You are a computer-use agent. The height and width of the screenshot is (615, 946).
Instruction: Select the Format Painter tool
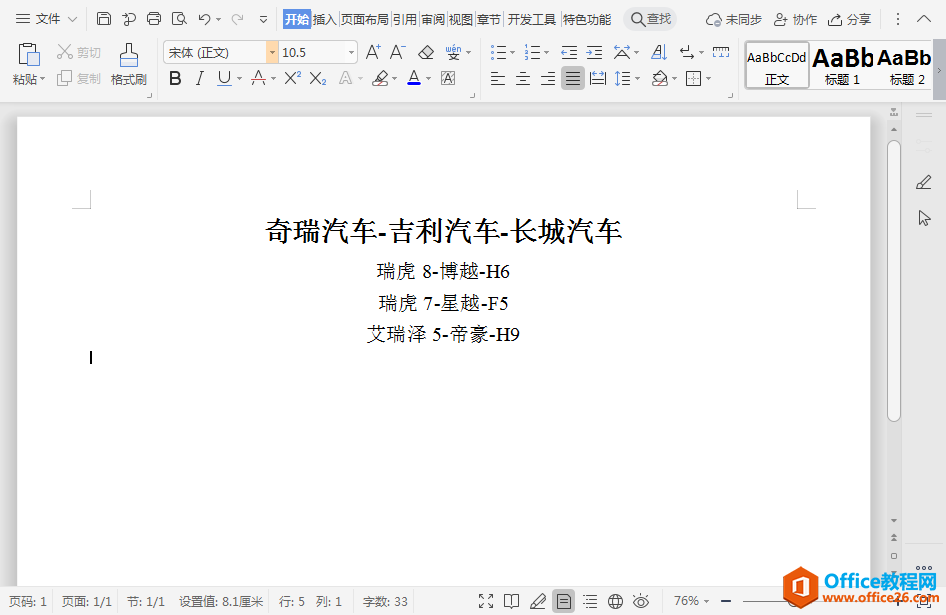coord(129,63)
